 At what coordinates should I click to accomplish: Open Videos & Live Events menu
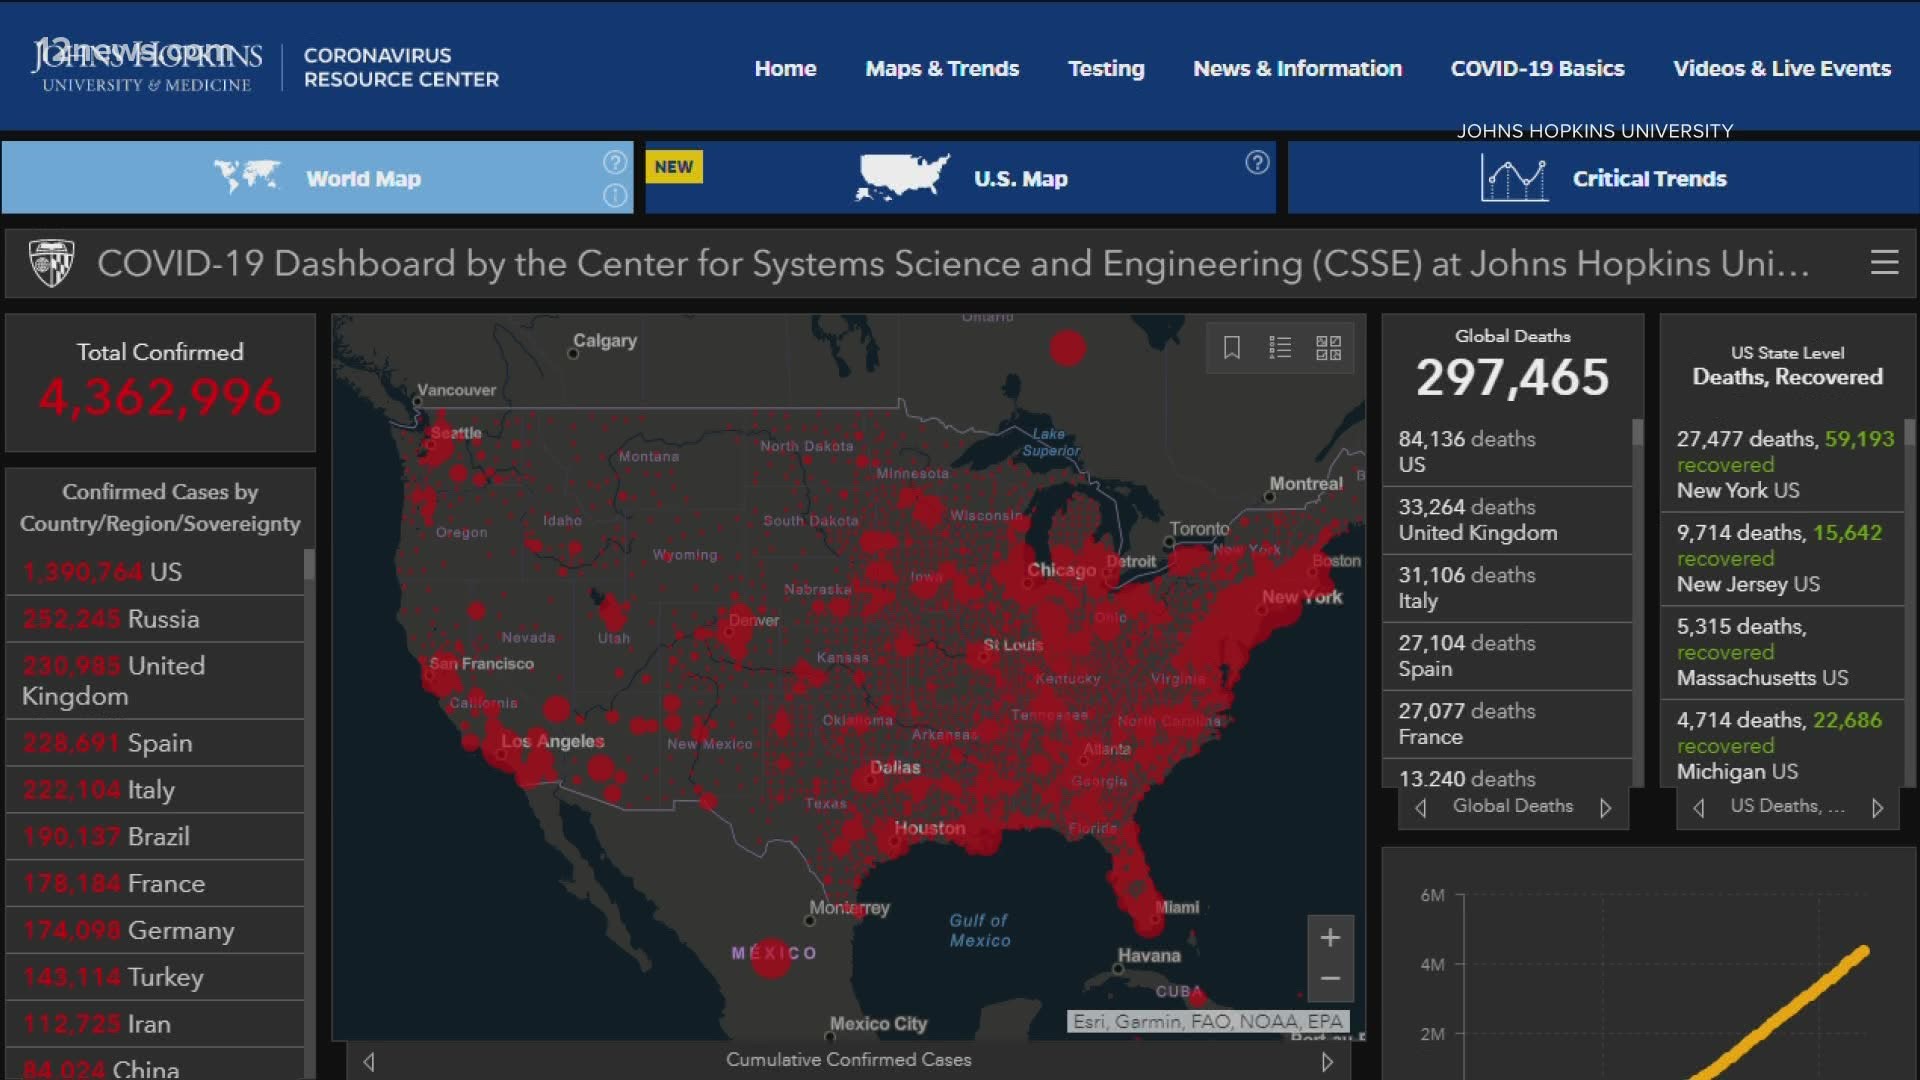pos(1782,68)
